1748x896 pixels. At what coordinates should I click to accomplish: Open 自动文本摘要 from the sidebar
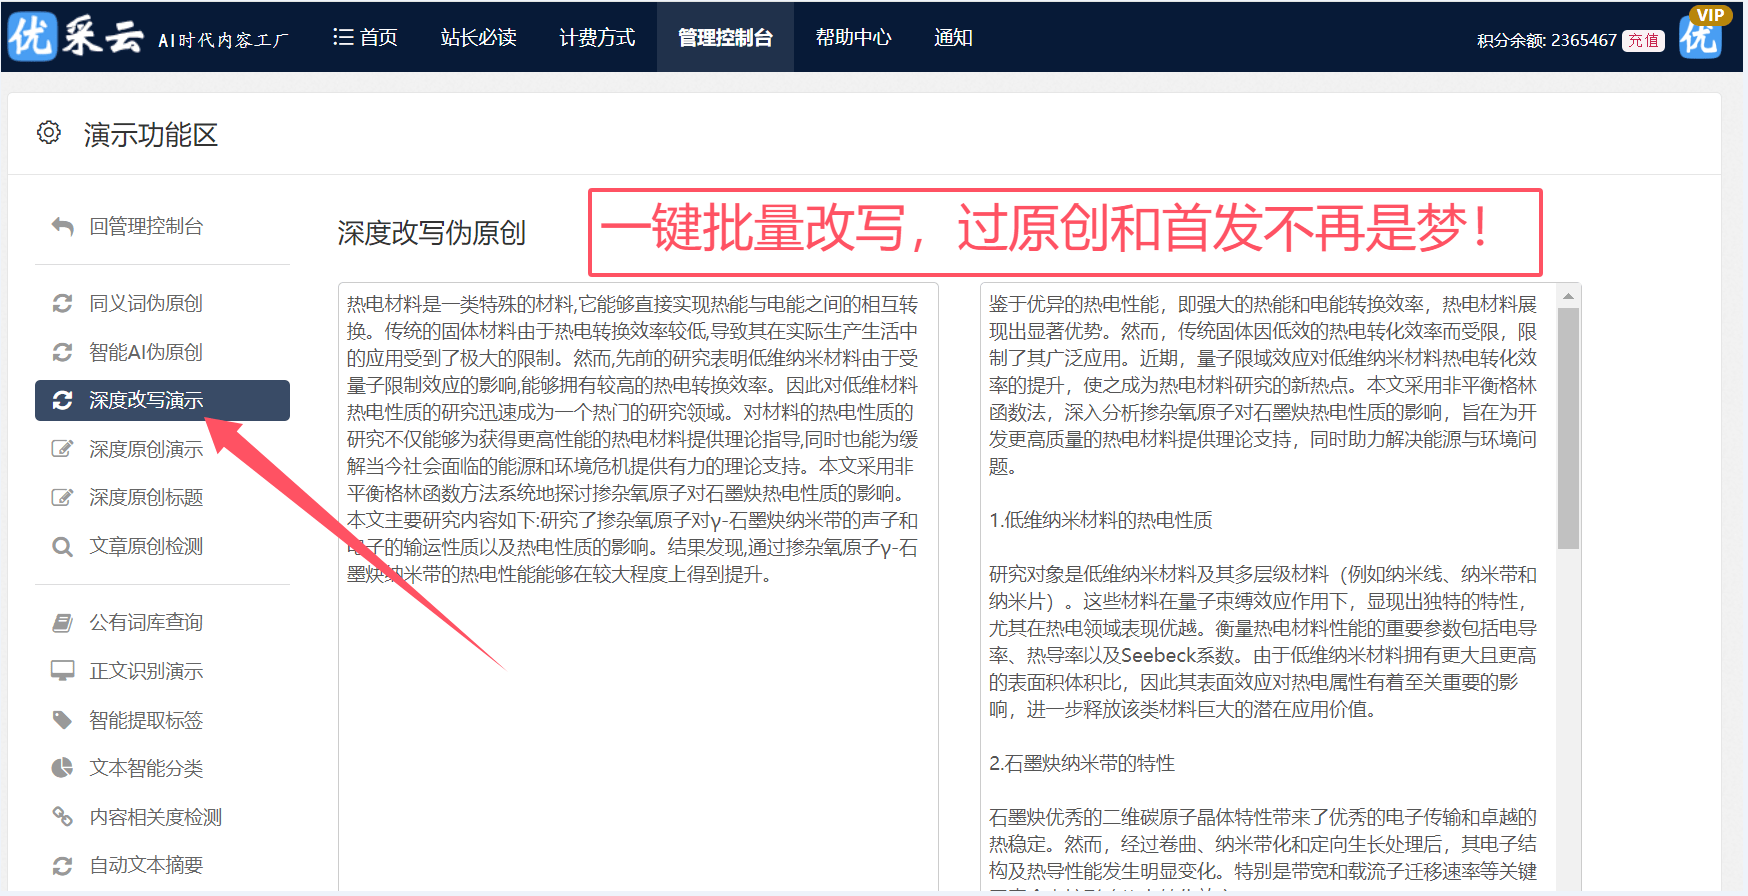tap(146, 865)
